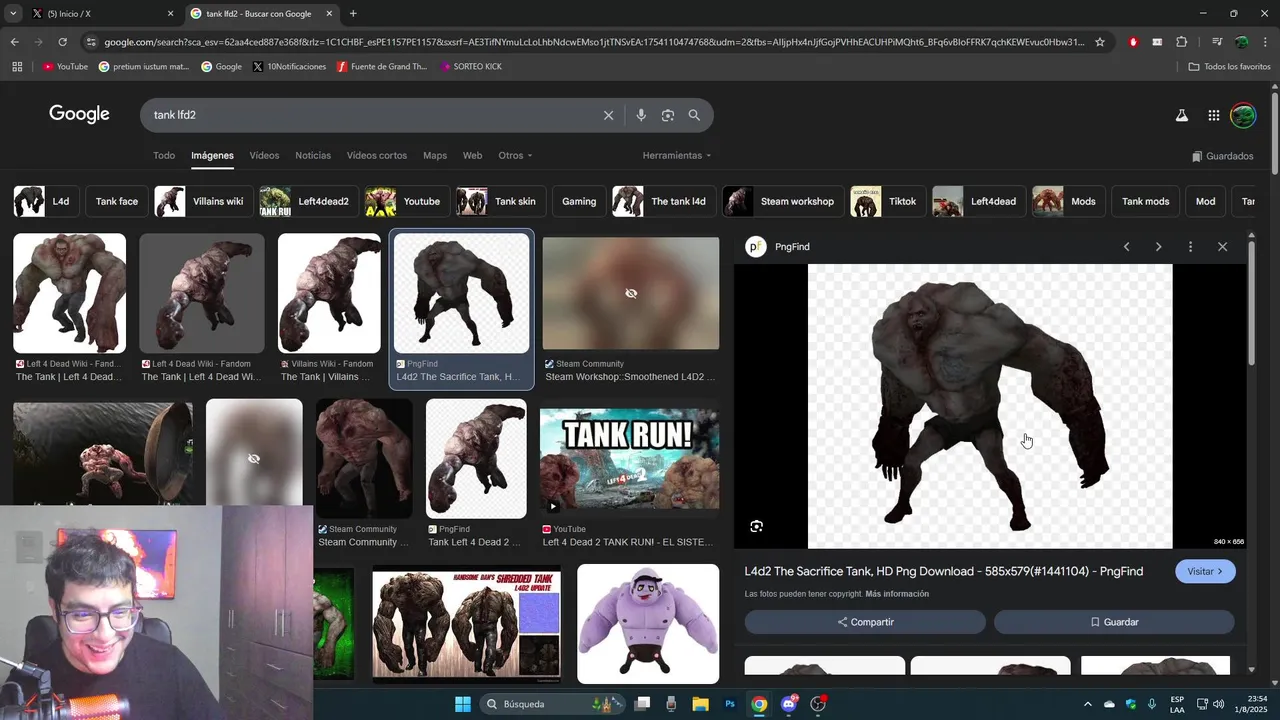Show previous image in preview panel
Image resolution: width=1280 pixels, height=720 pixels.
tap(1126, 247)
